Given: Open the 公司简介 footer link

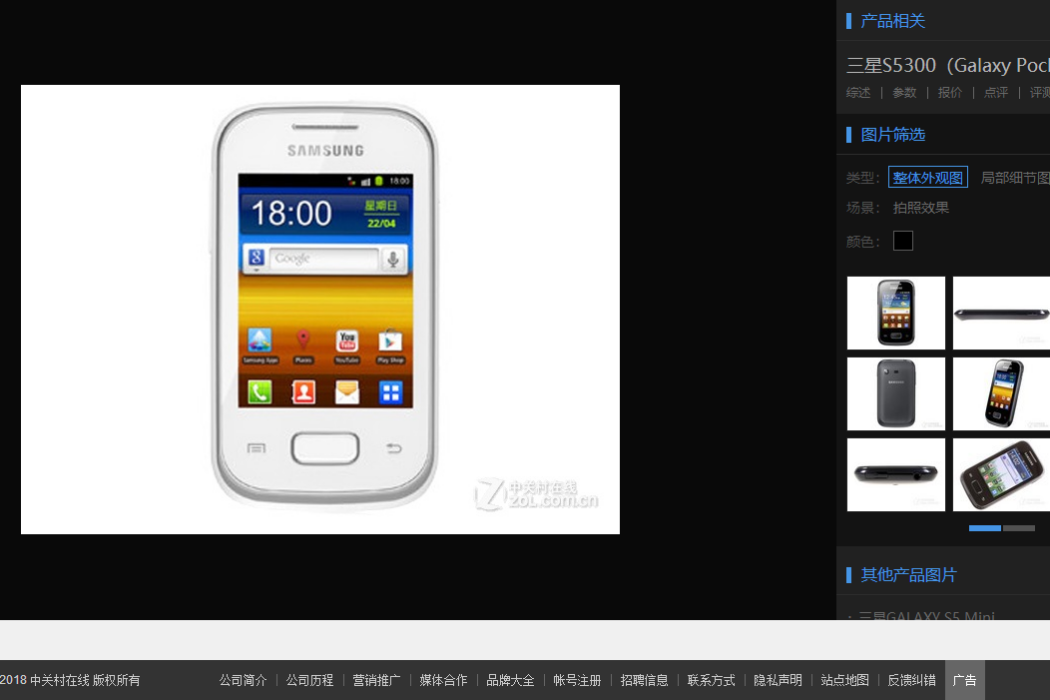Looking at the screenshot, I should click(243, 681).
